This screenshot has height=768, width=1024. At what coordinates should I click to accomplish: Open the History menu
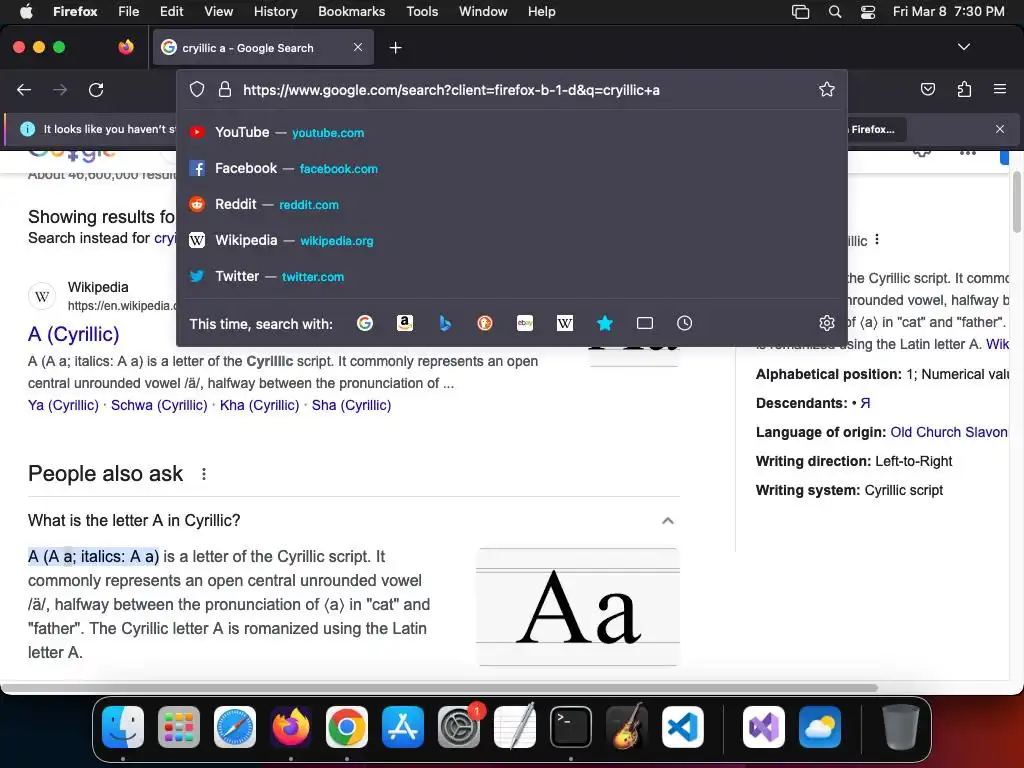[275, 12]
